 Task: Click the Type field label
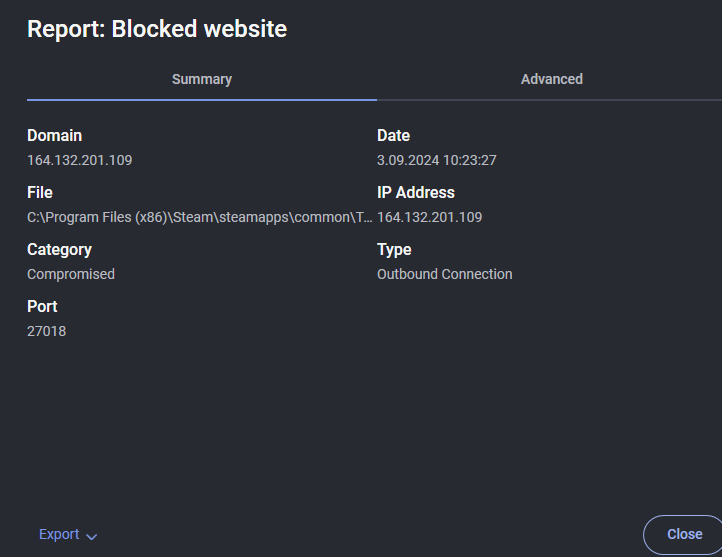[394, 249]
